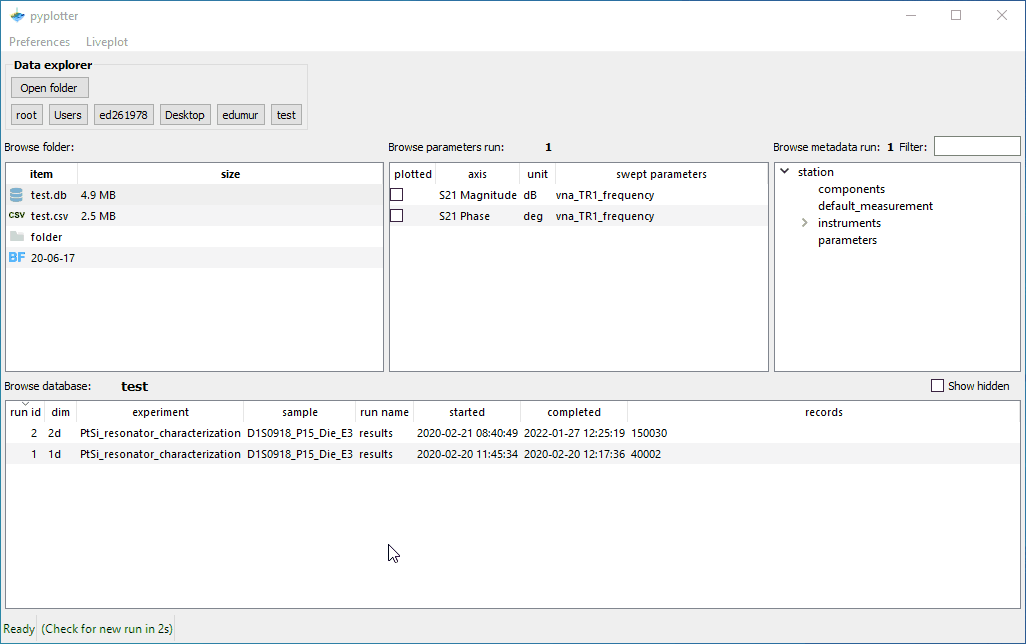Select the 20-06-17 entry
This screenshot has height=644, width=1026.
53,258
